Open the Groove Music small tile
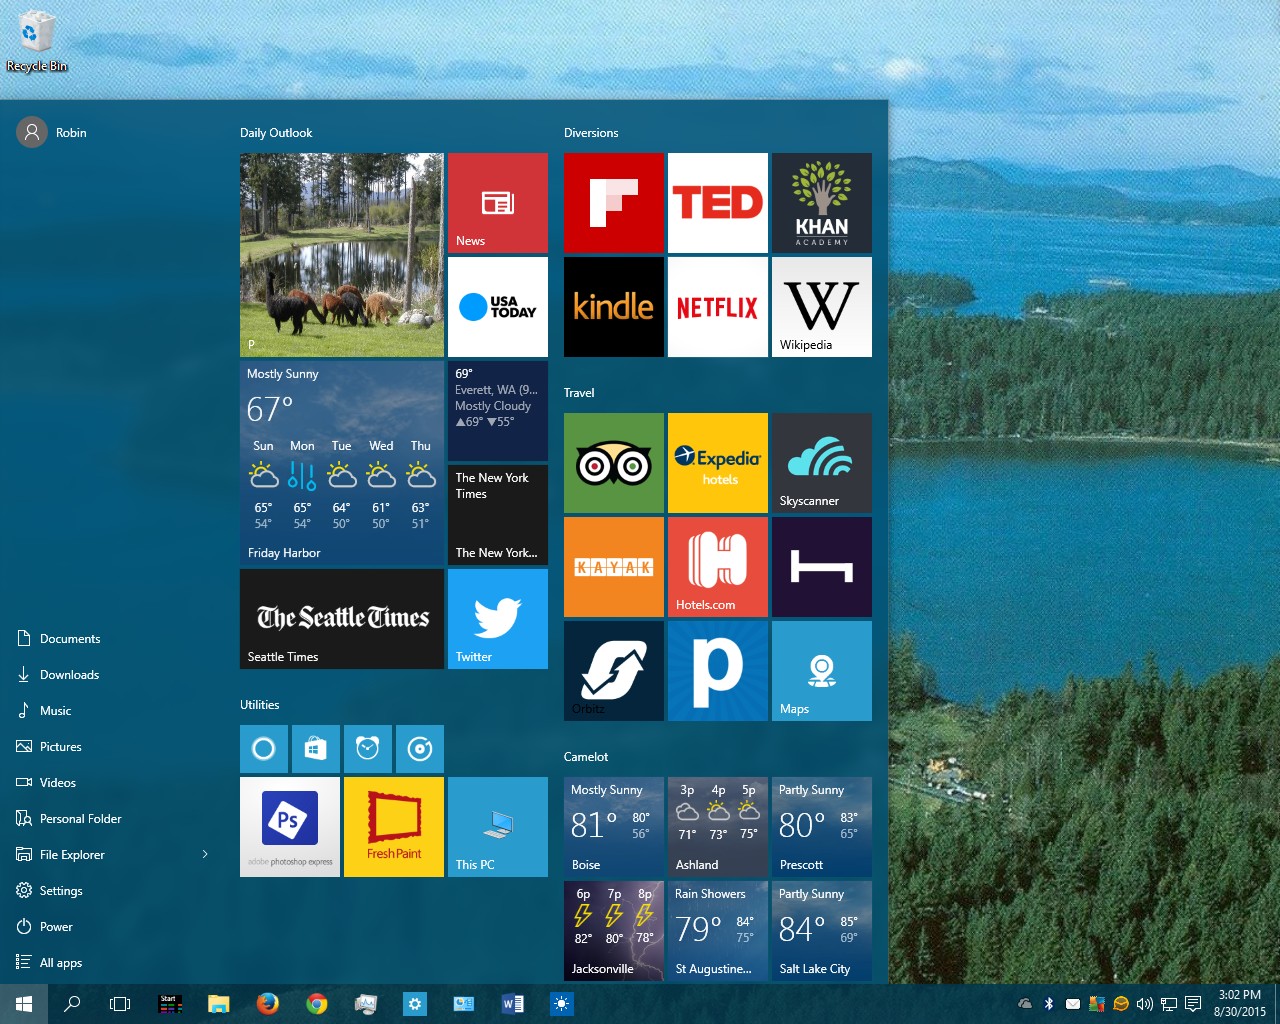Viewport: 1280px width, 1024px height. (x=420, y=749)
